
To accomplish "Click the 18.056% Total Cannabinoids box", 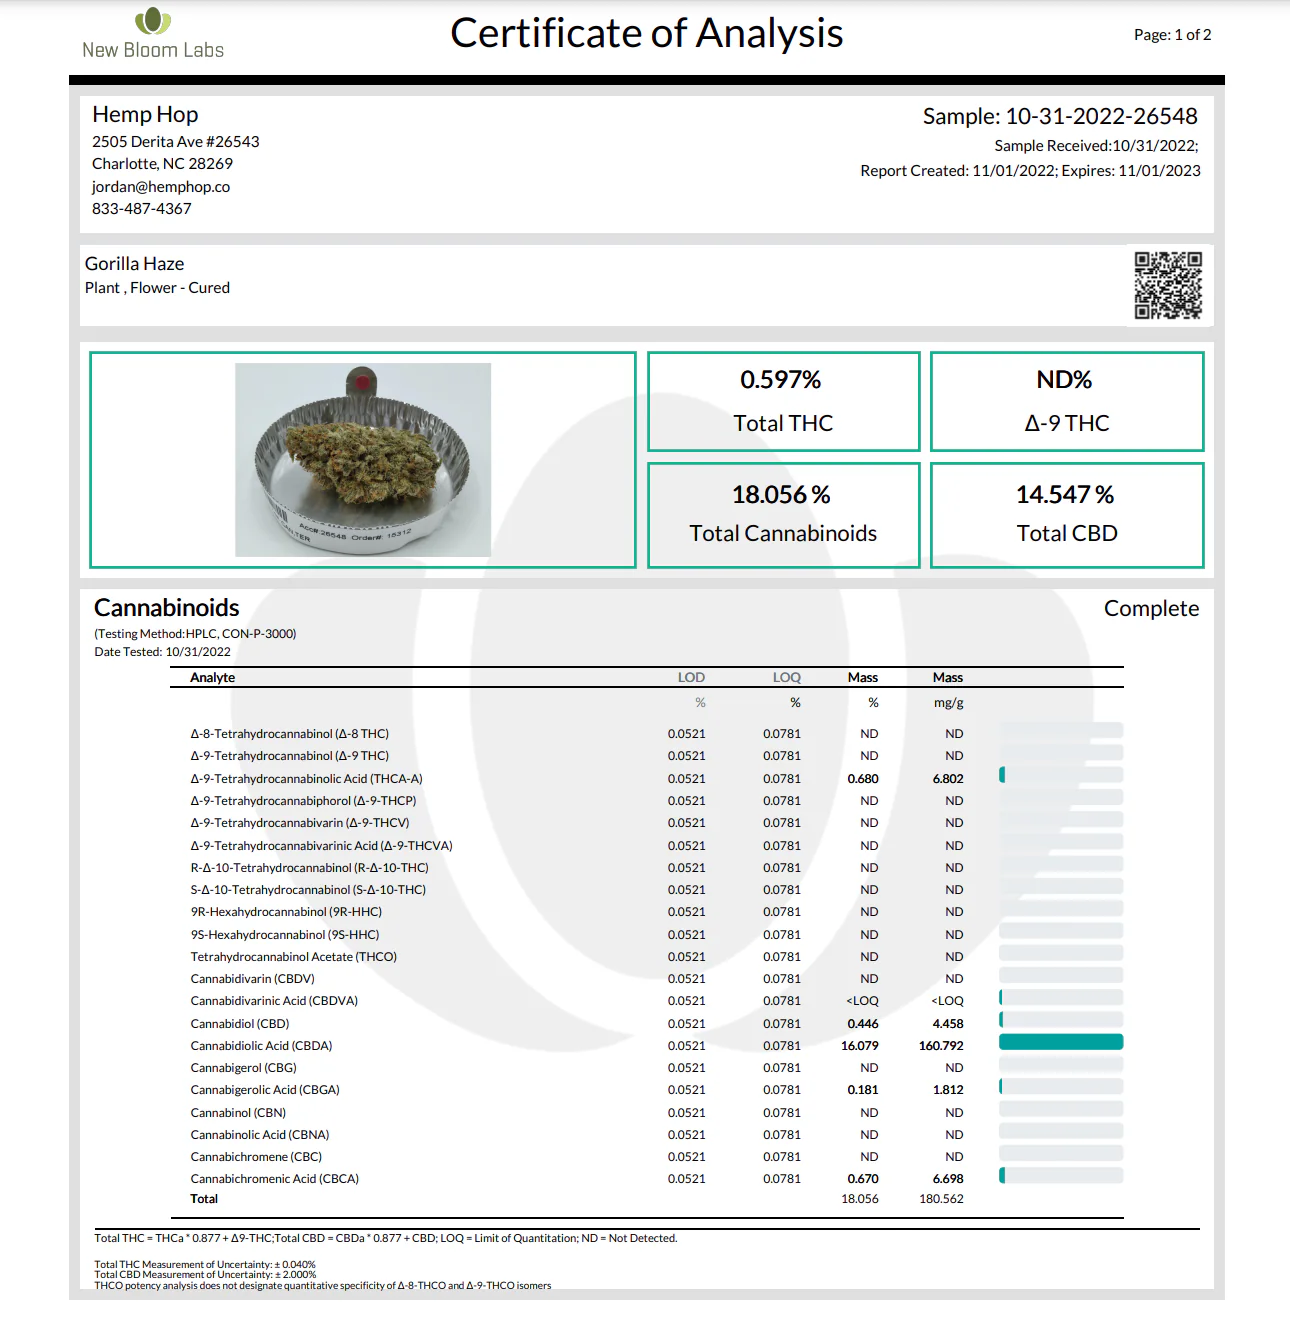I will (784, 515).
